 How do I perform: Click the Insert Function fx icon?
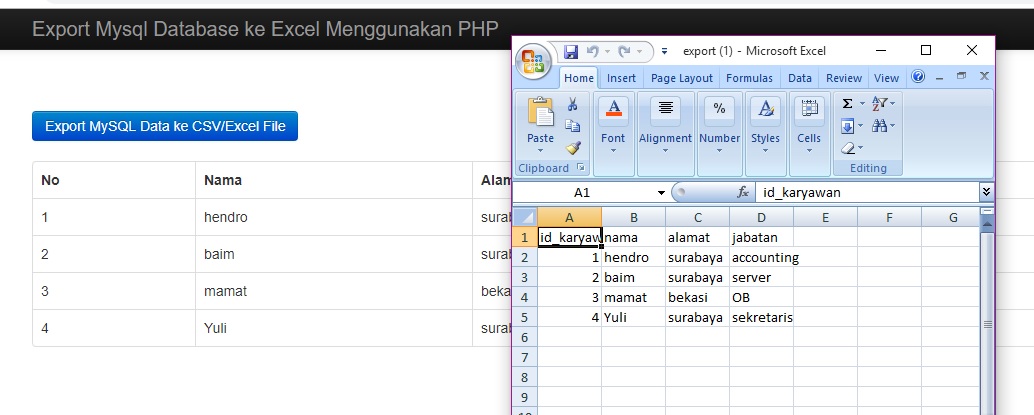[743, 193]
